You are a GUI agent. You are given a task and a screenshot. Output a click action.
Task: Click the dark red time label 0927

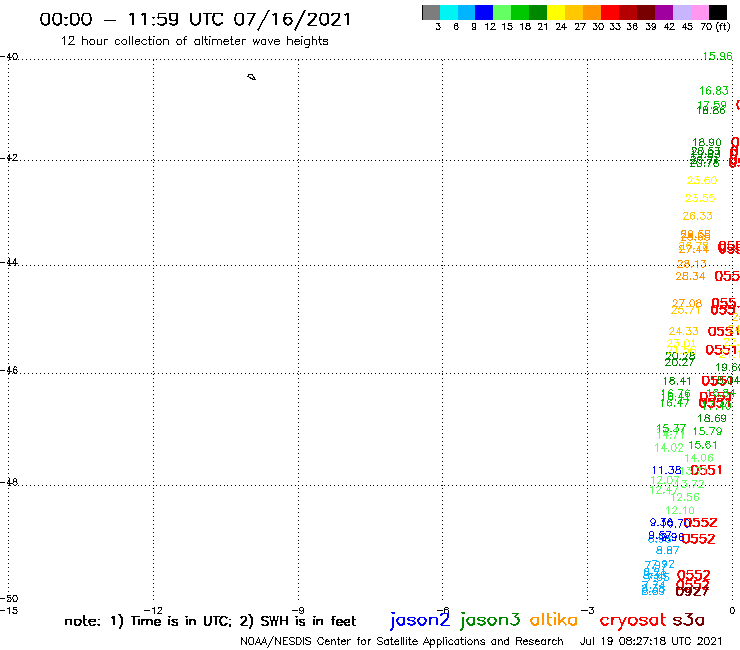point(692,591)
